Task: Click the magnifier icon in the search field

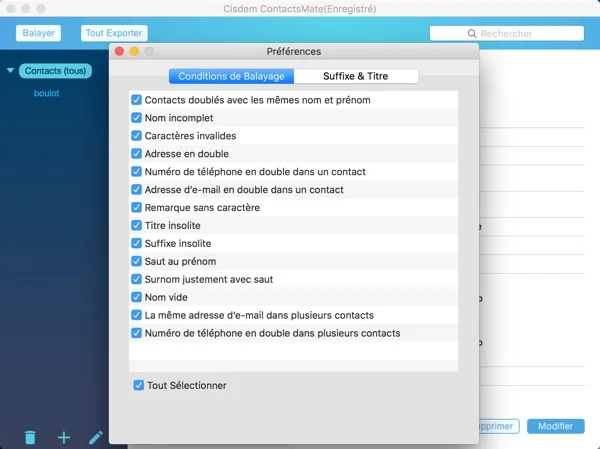Action: click(472, 34)
